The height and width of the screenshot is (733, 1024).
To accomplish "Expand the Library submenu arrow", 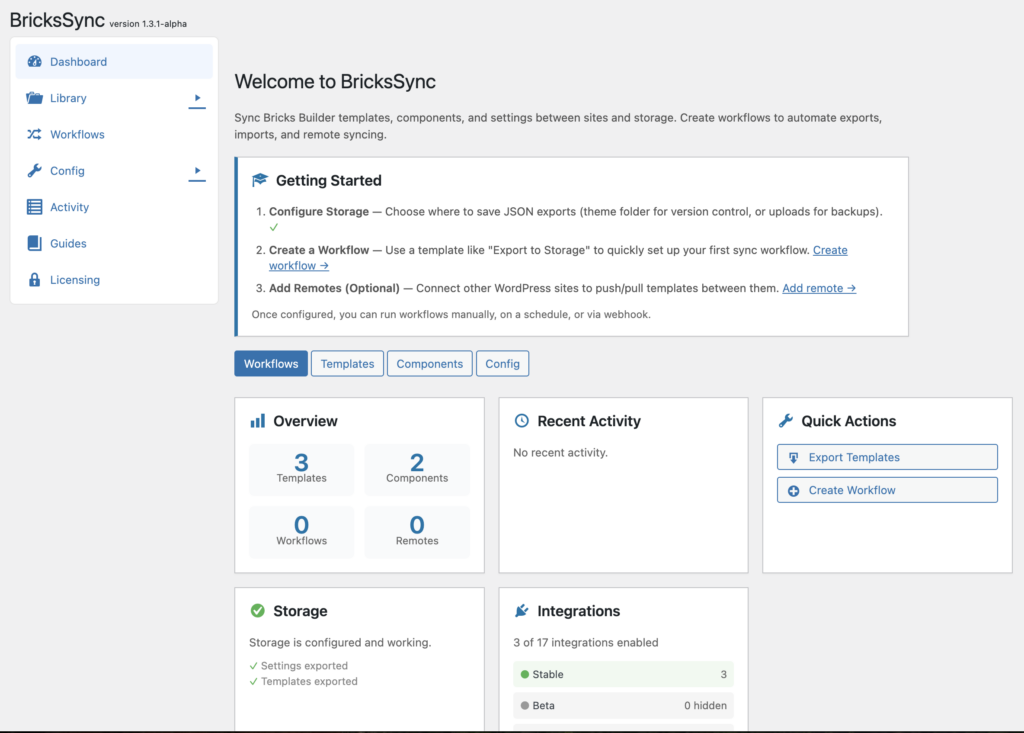I will point(197,98).
